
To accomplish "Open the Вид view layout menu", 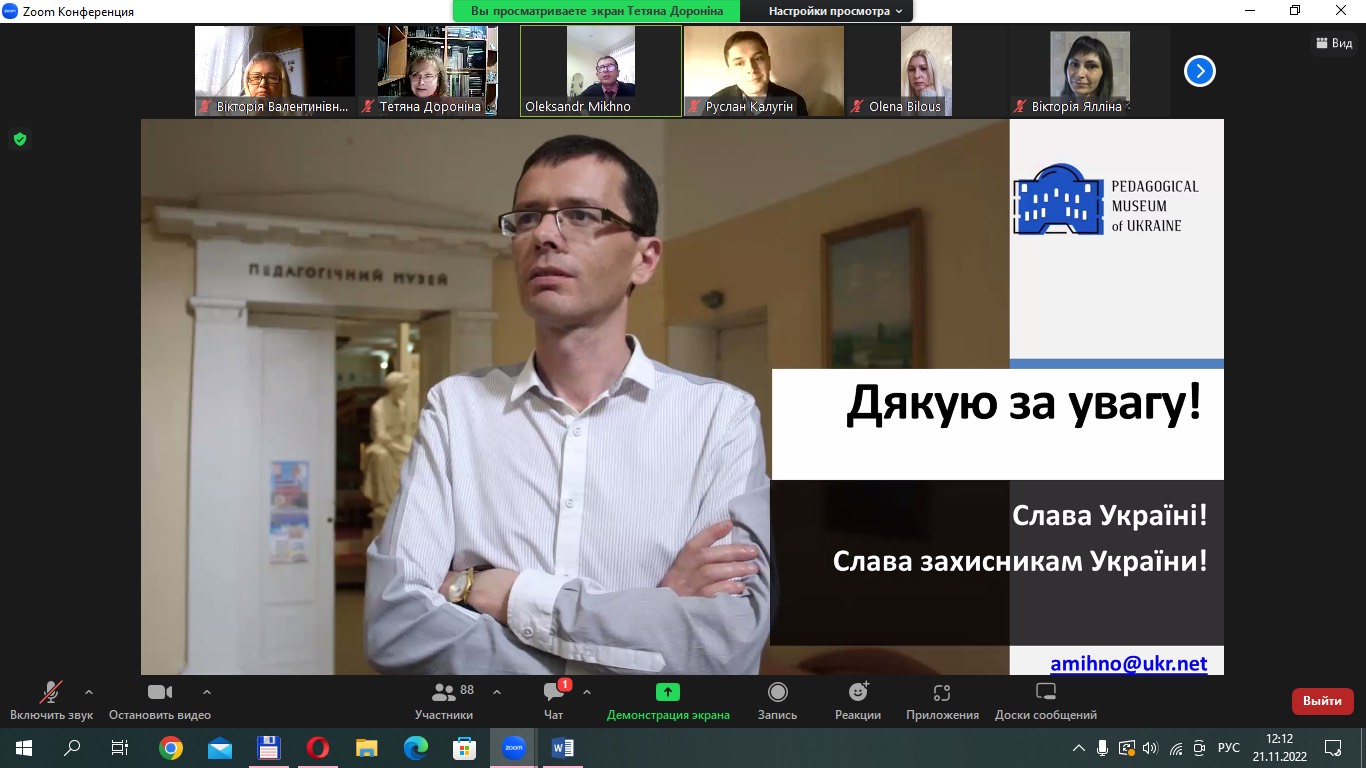I will [x=1334, y=43].
